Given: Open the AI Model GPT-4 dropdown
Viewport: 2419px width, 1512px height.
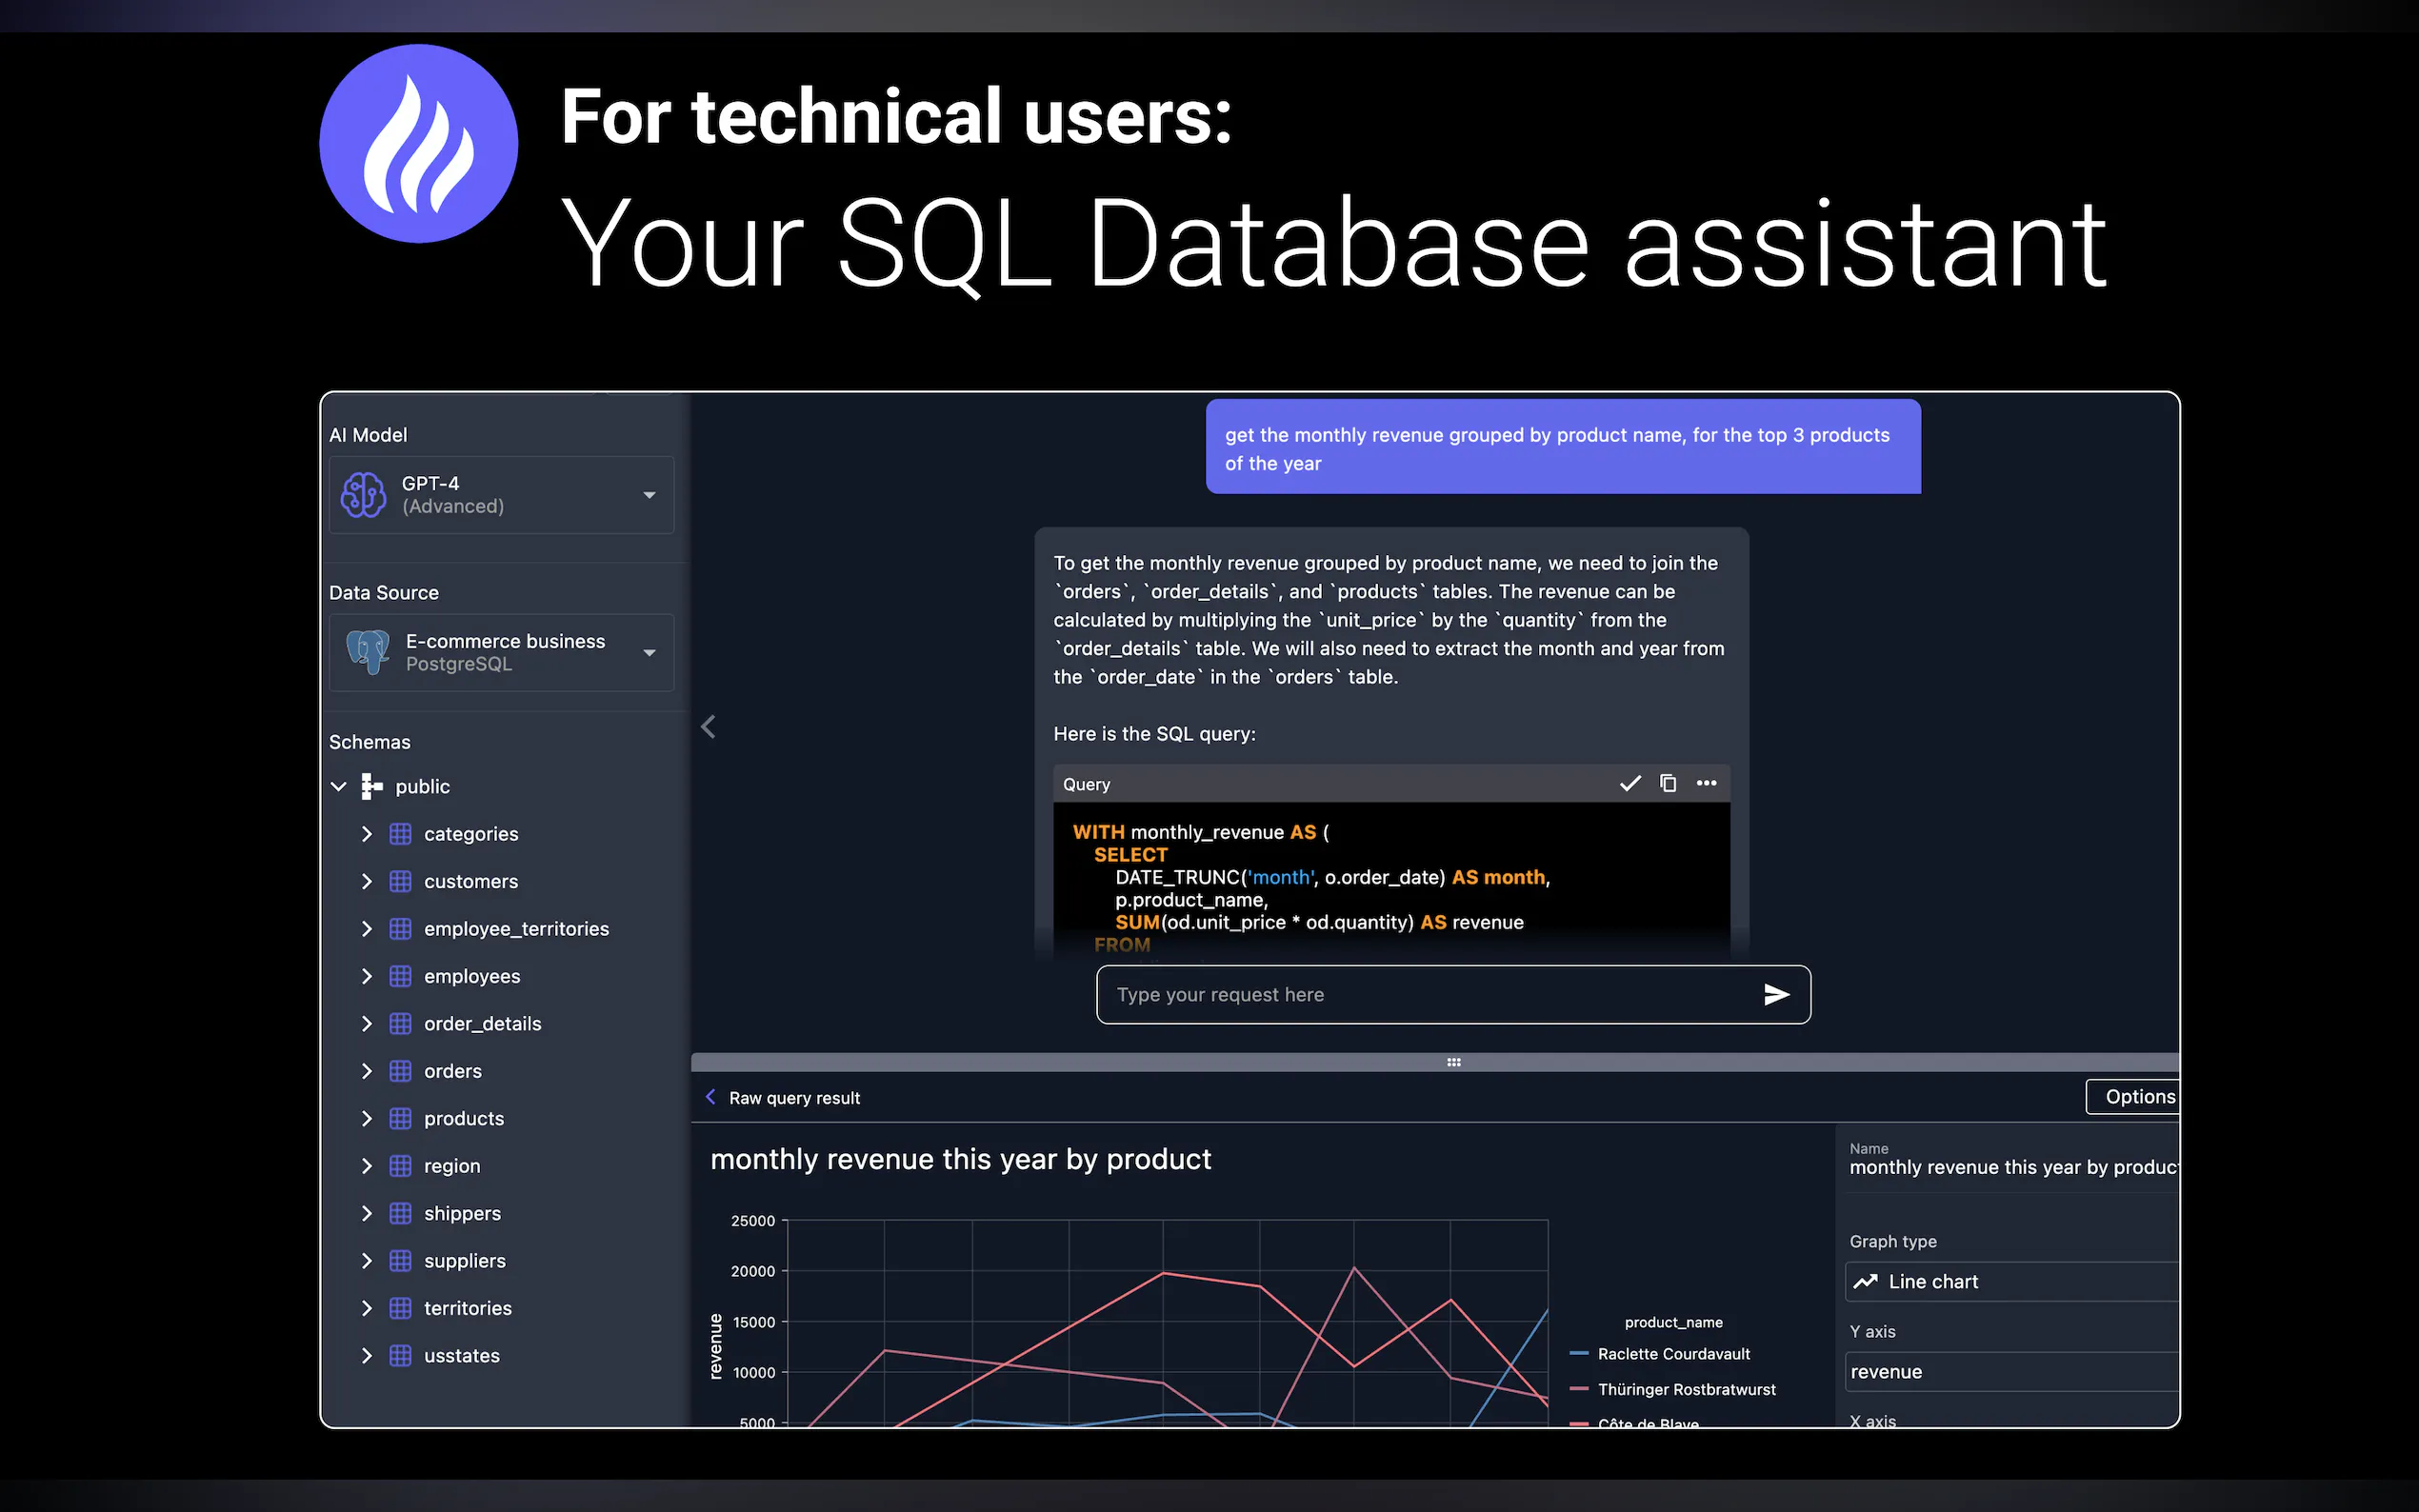Looking at the screenshot, I should point(649,495).
